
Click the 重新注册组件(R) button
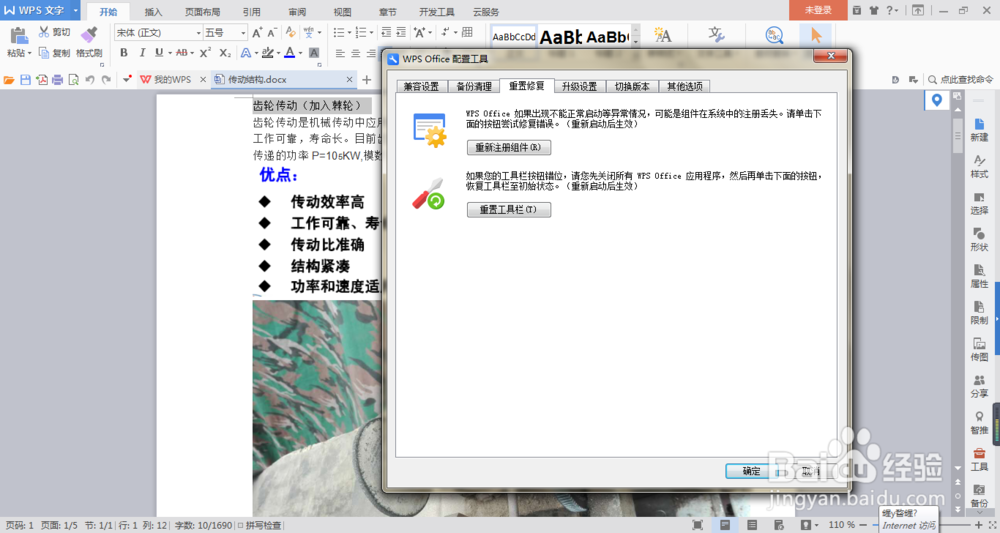[508, 147]
